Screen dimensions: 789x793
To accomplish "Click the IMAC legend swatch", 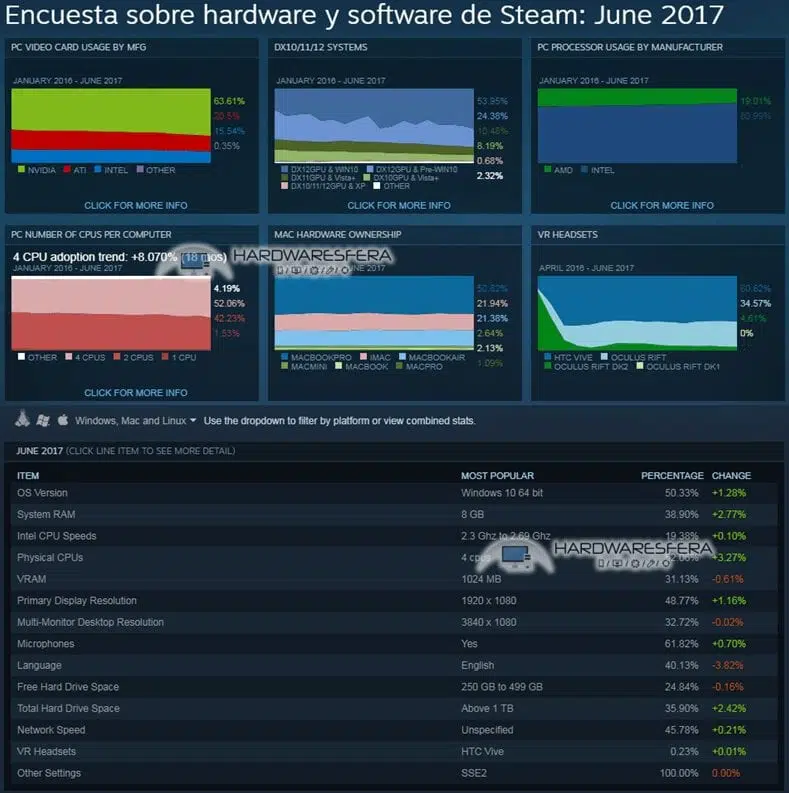I will 363,357.
